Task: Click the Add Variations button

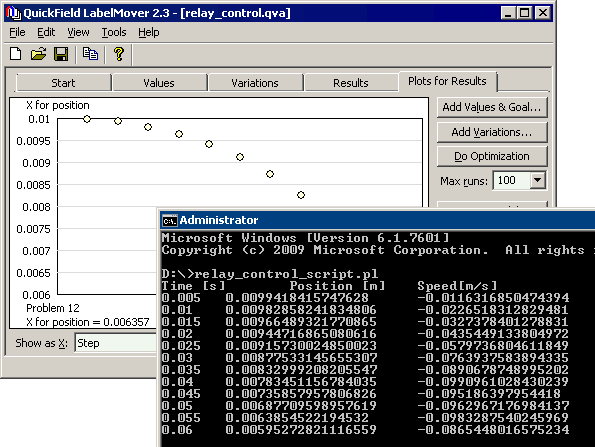Action: click(x=492, y=132)
